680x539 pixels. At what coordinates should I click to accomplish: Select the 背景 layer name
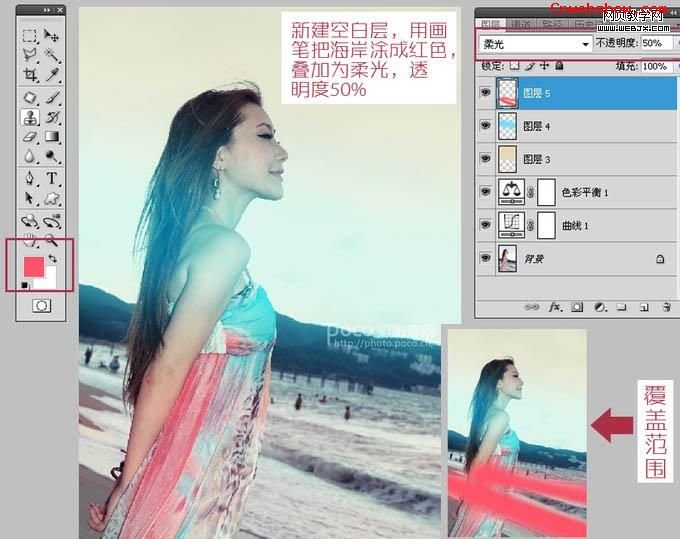534,259
